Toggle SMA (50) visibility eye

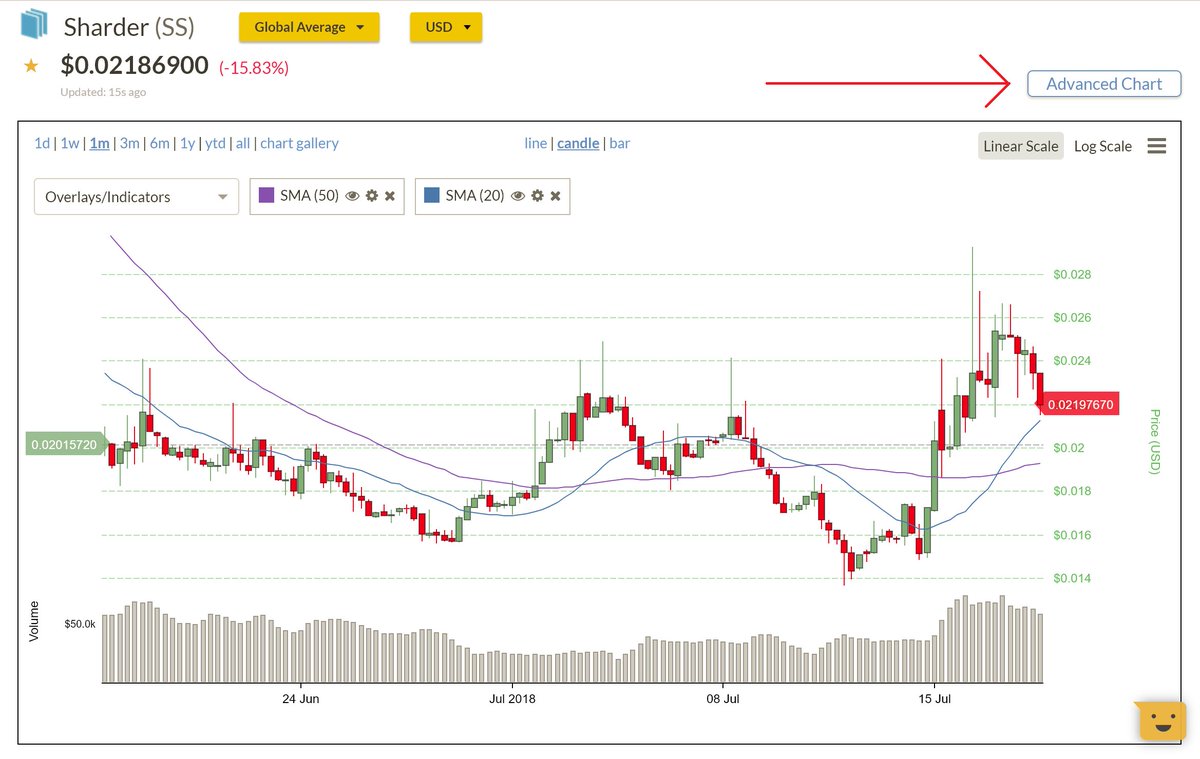[352, 196]
